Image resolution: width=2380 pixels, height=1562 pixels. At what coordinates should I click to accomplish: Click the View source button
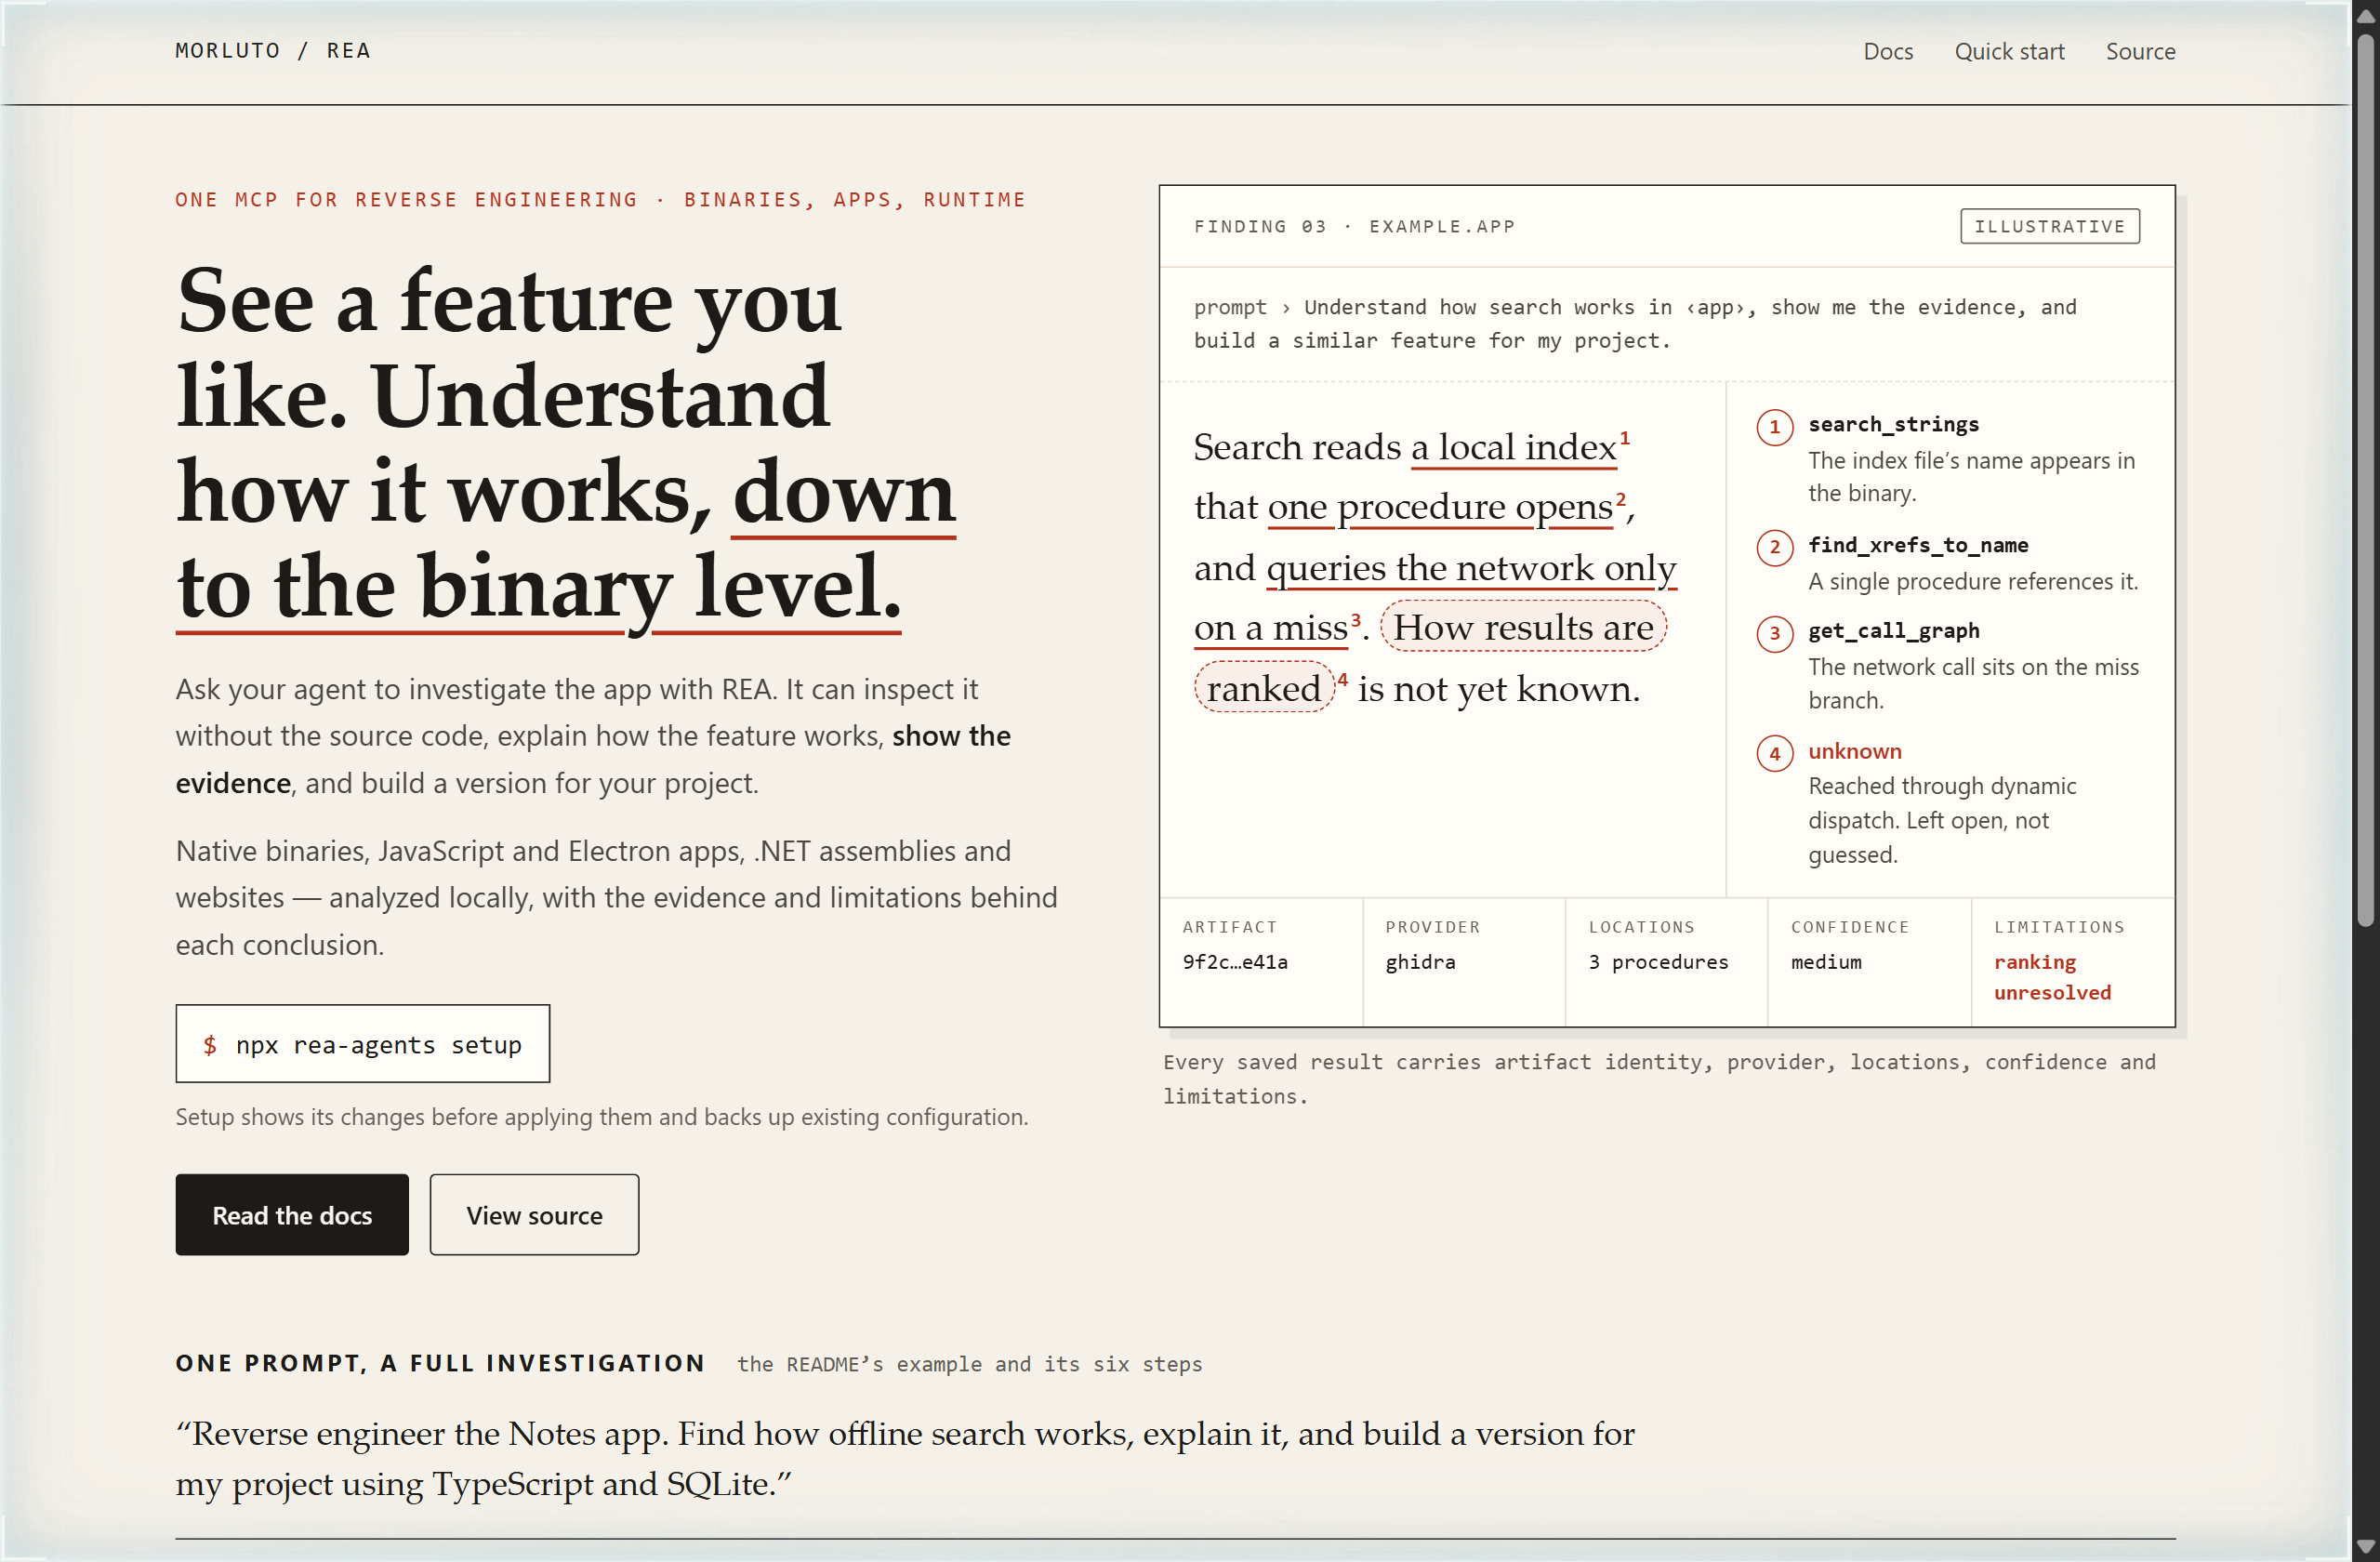pos(534,1214)
